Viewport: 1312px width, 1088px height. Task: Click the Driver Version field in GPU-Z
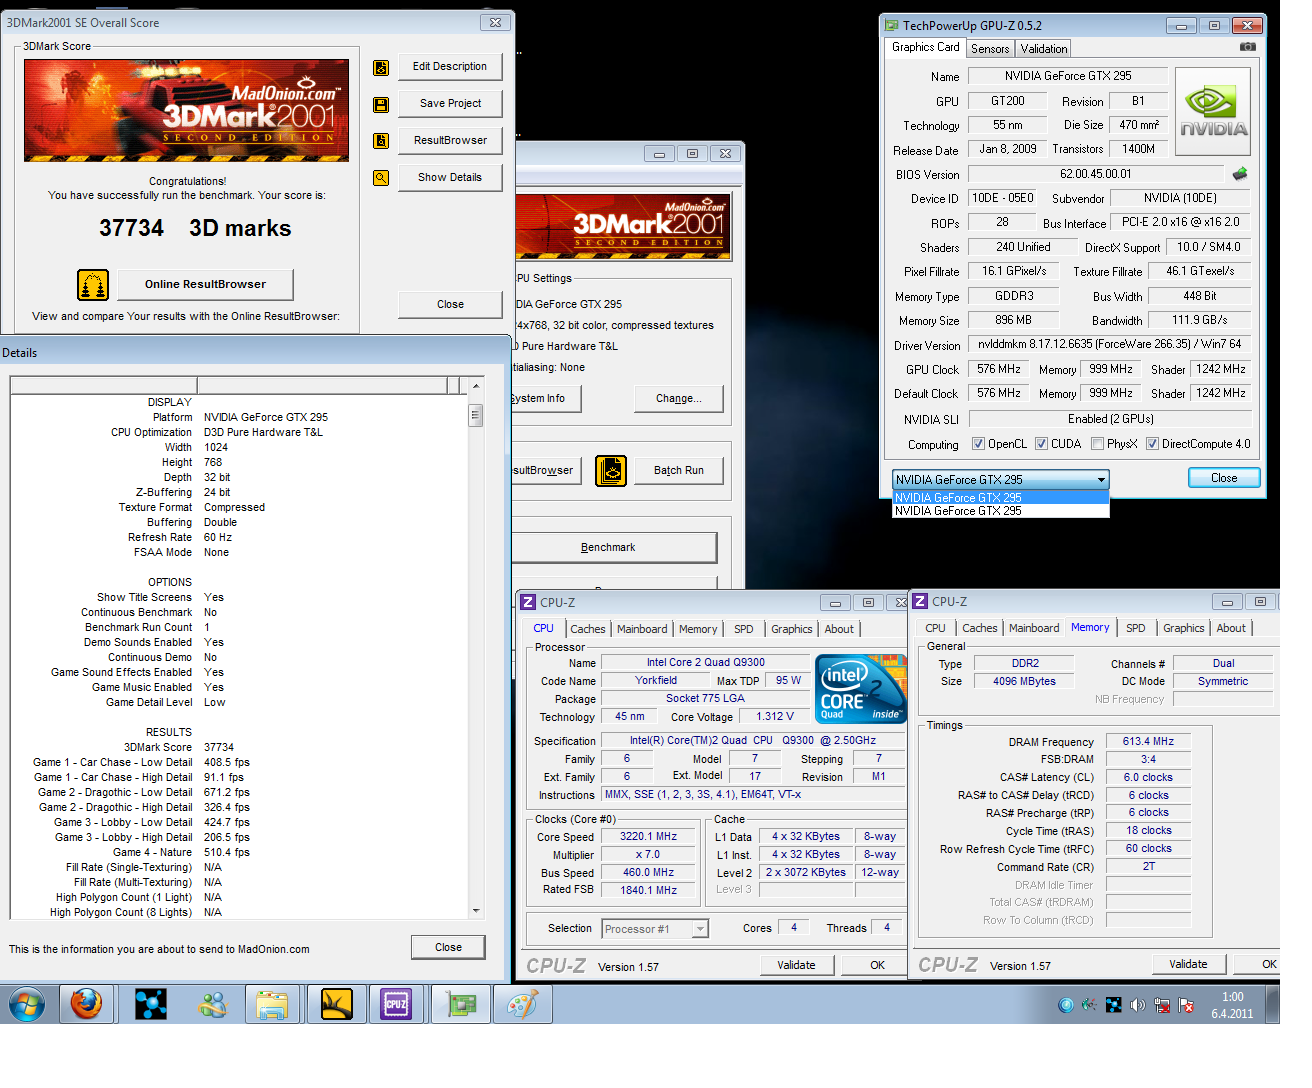coord(1109,345)
